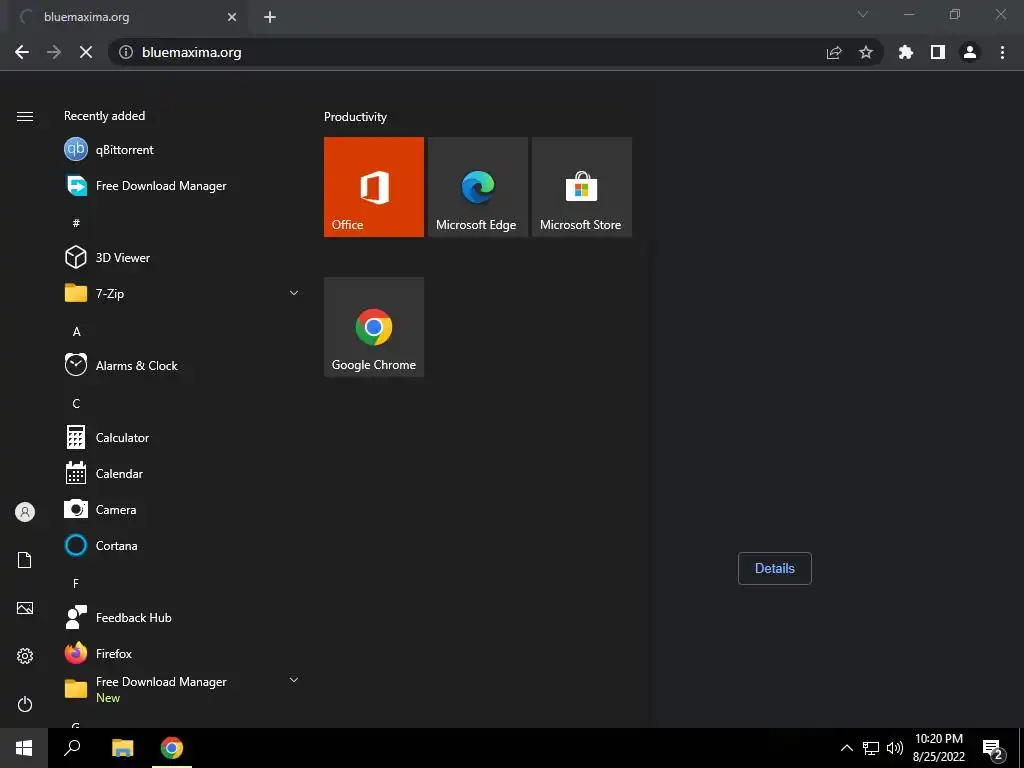This screenshot has height=768, width=1024.
Task: Expand the Free Download Manager folder chevron
Action: pyautogui.click(x=294, y=680)
